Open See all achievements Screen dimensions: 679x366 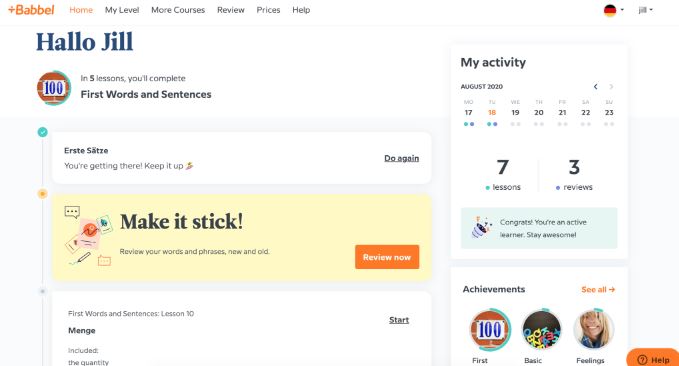click(x=598, y=289)
